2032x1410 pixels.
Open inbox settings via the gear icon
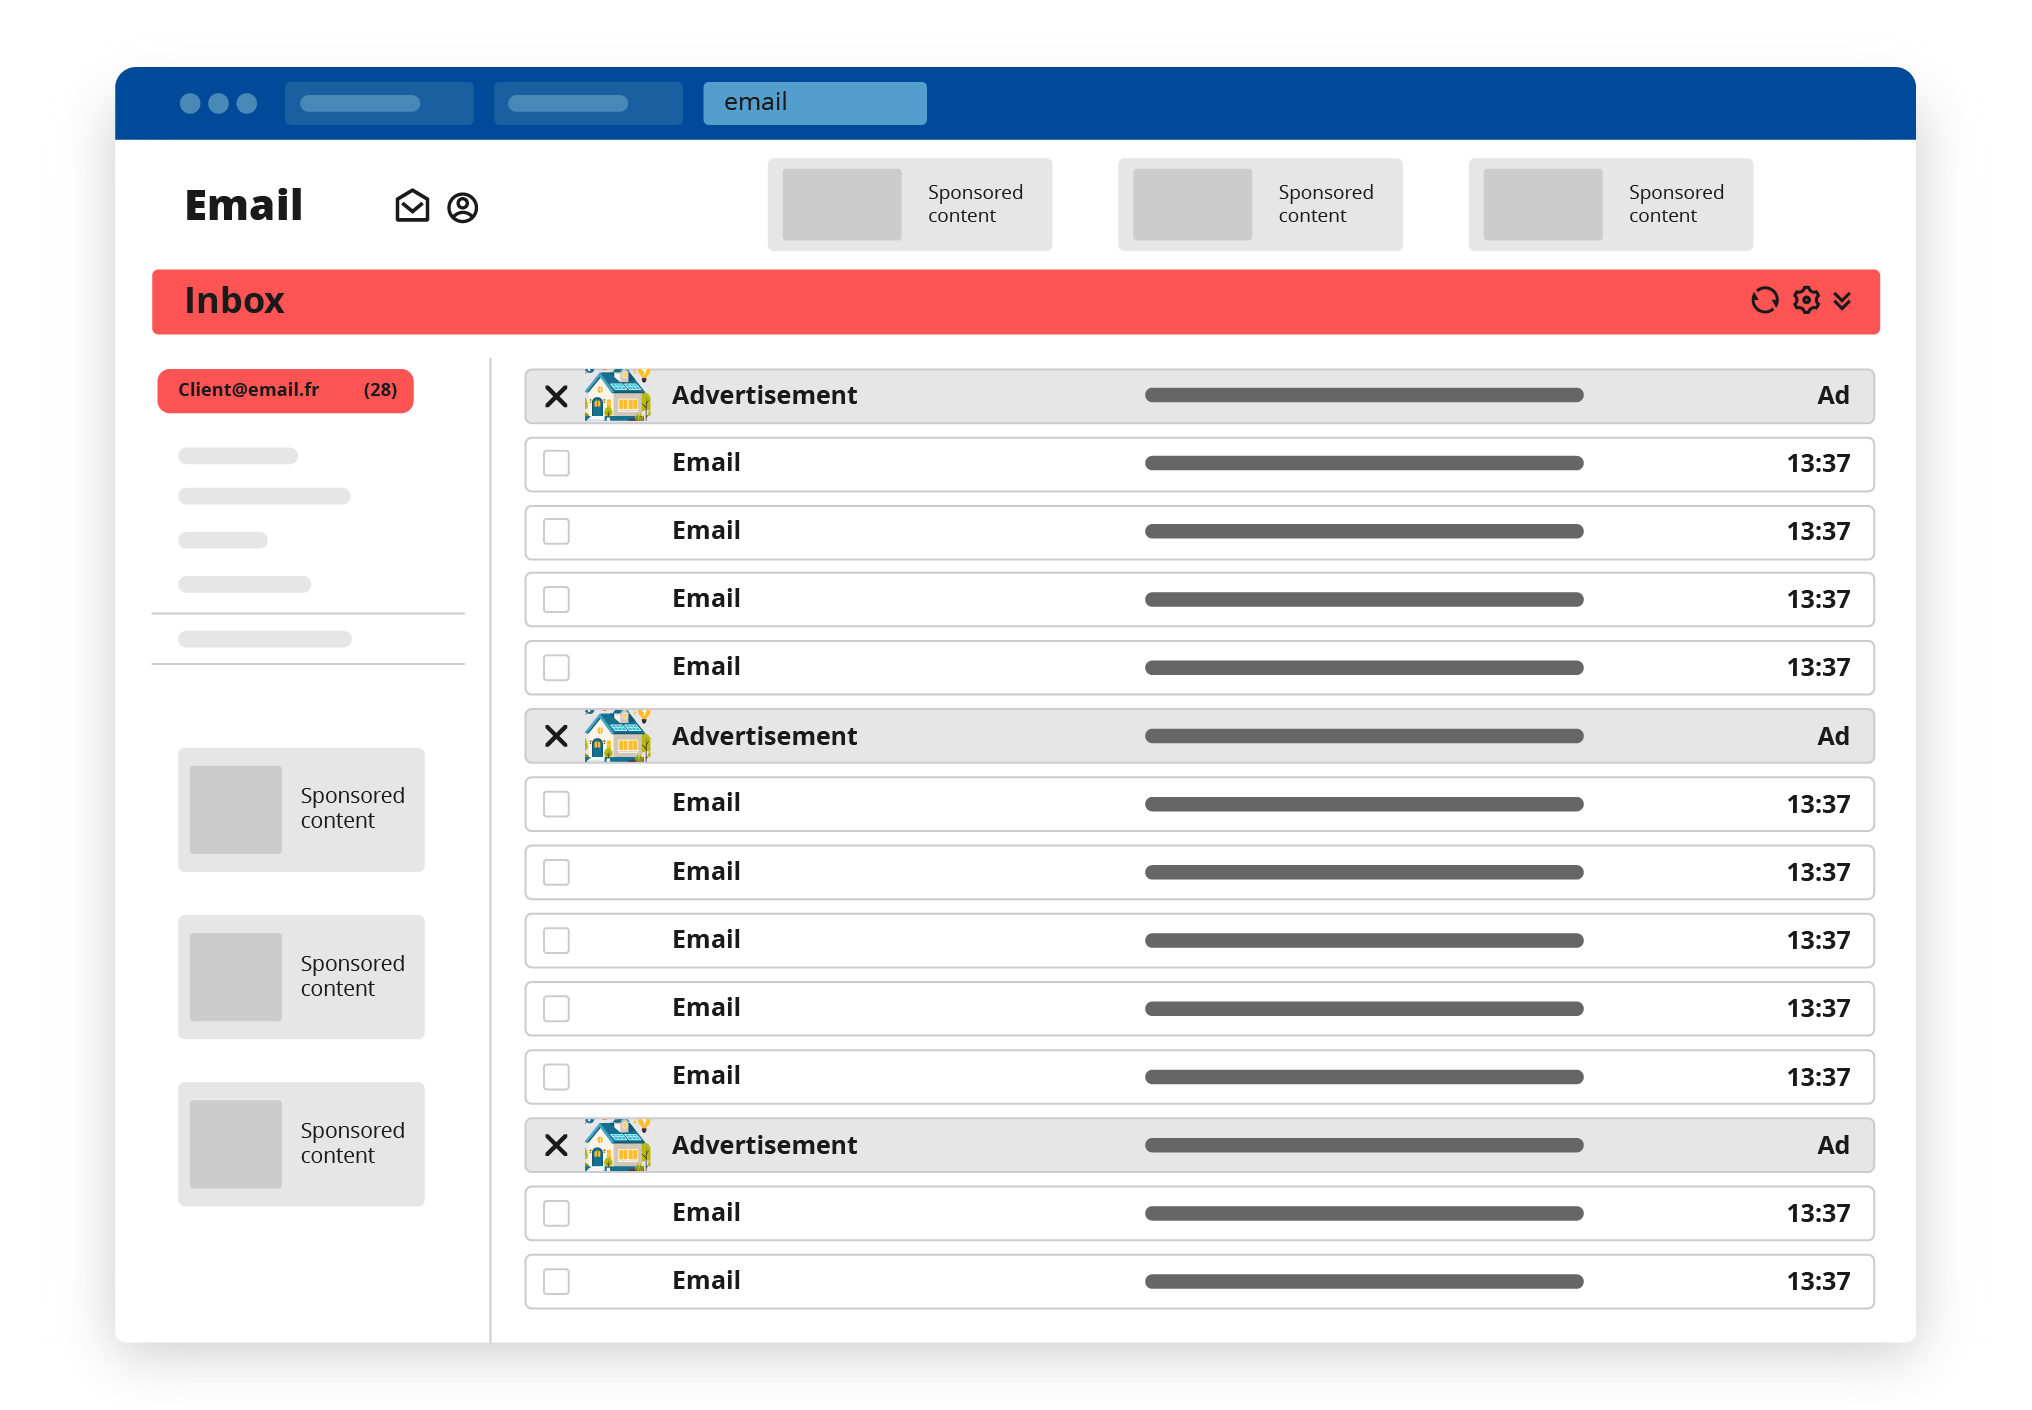[x=1806, y=300]
